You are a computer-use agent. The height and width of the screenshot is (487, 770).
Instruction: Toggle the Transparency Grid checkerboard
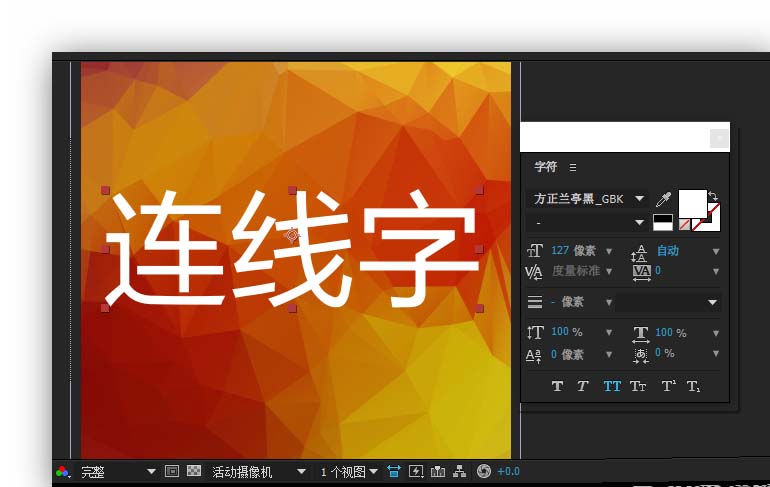click(194, 471)
